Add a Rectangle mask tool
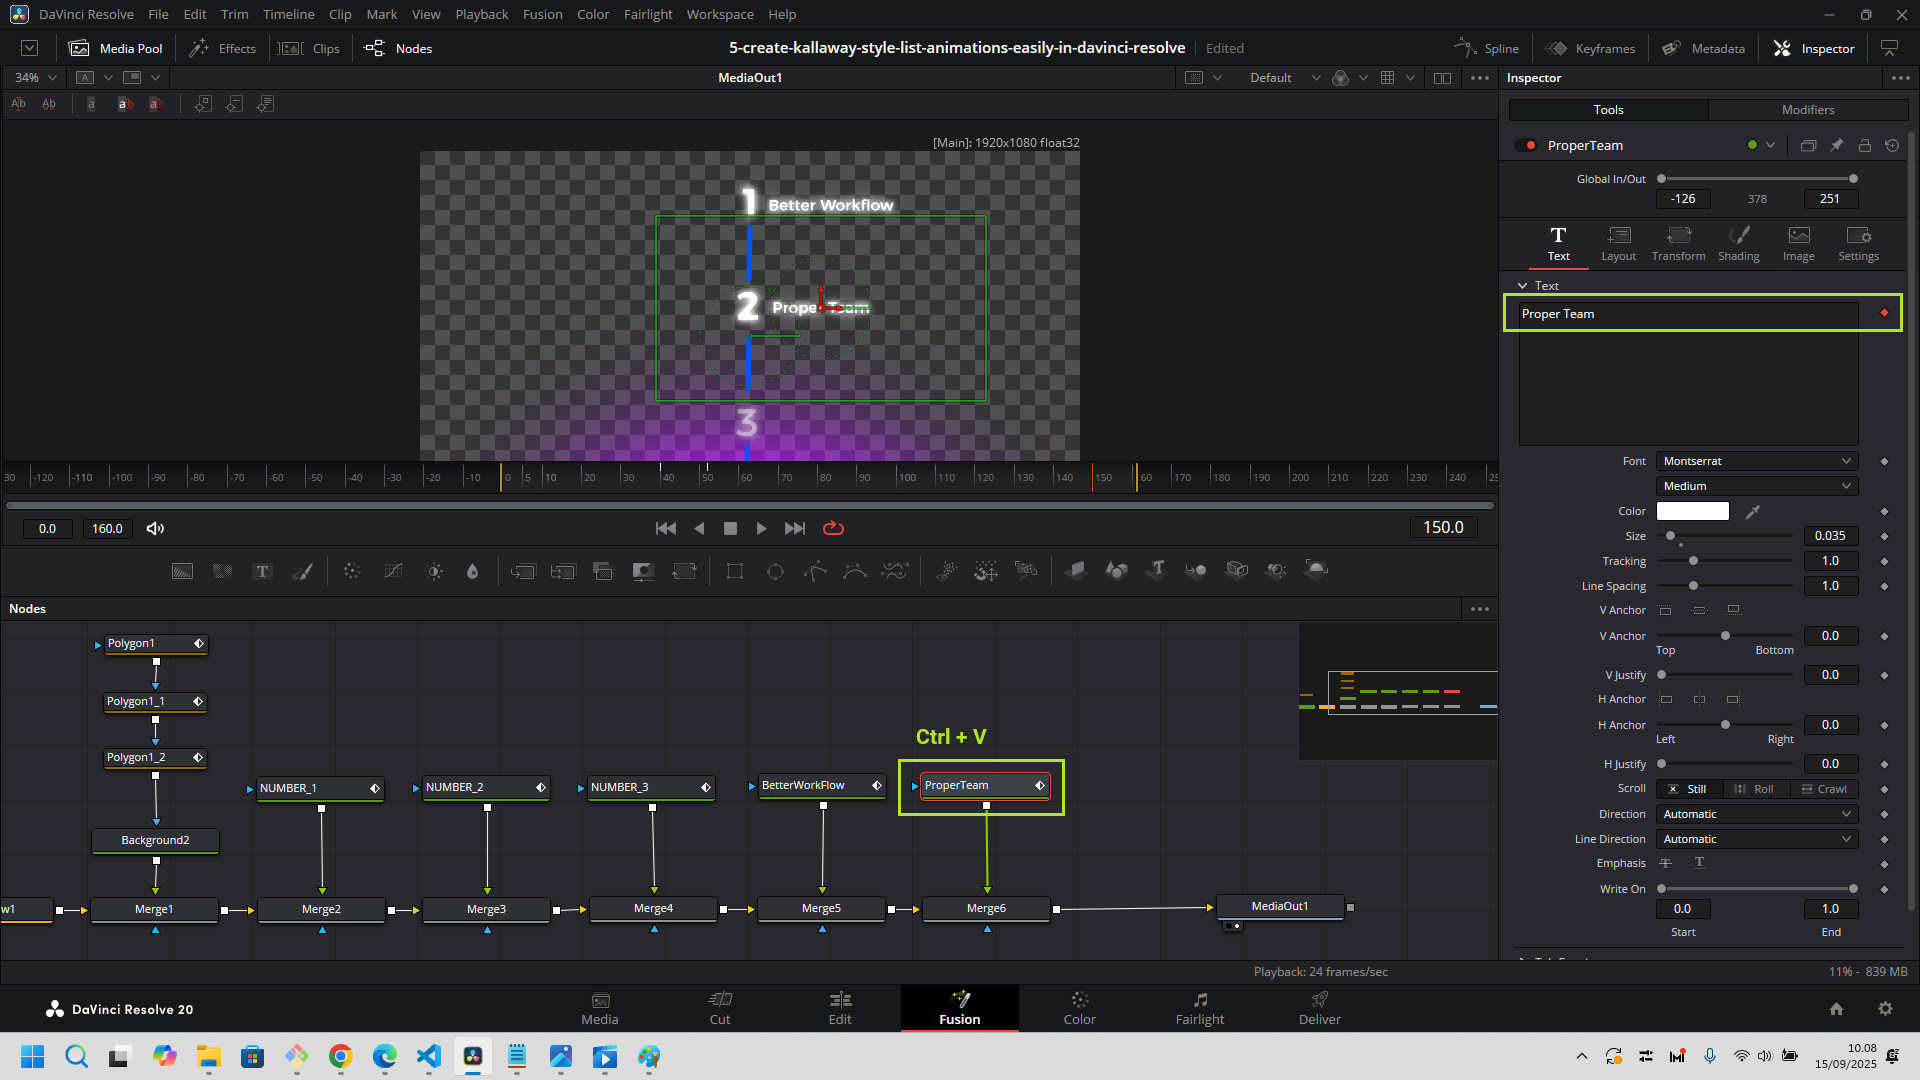Screen dimensions: 1920x1080 [735, 571]
